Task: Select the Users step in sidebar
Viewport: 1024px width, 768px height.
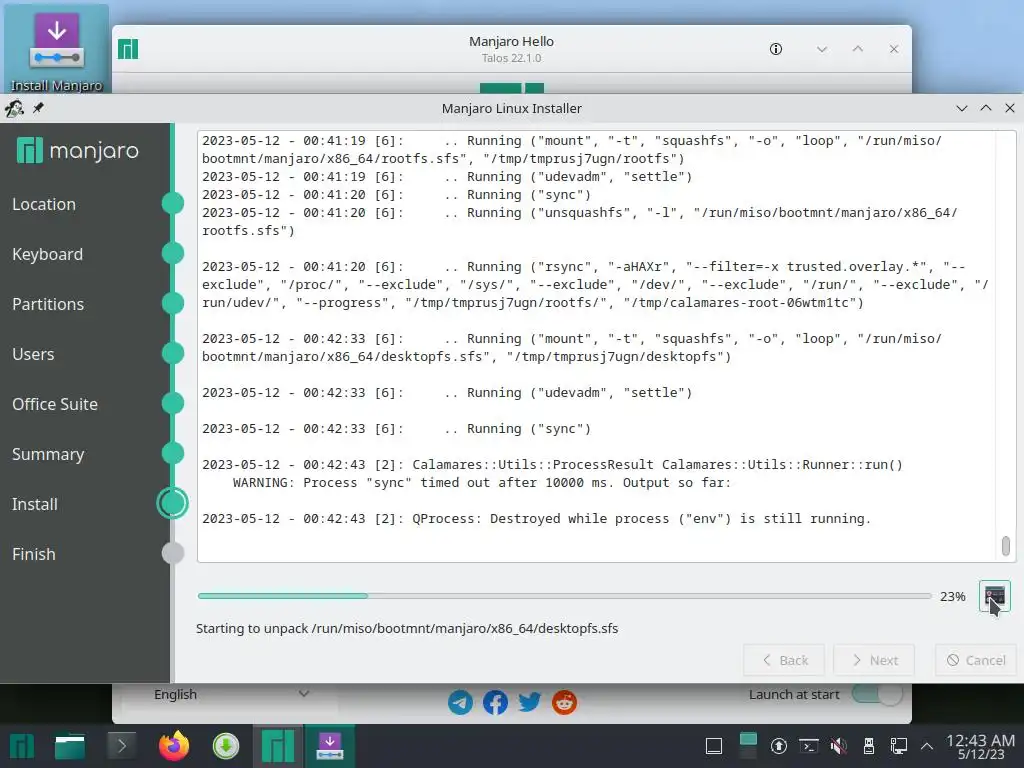Action: point(33,354)
